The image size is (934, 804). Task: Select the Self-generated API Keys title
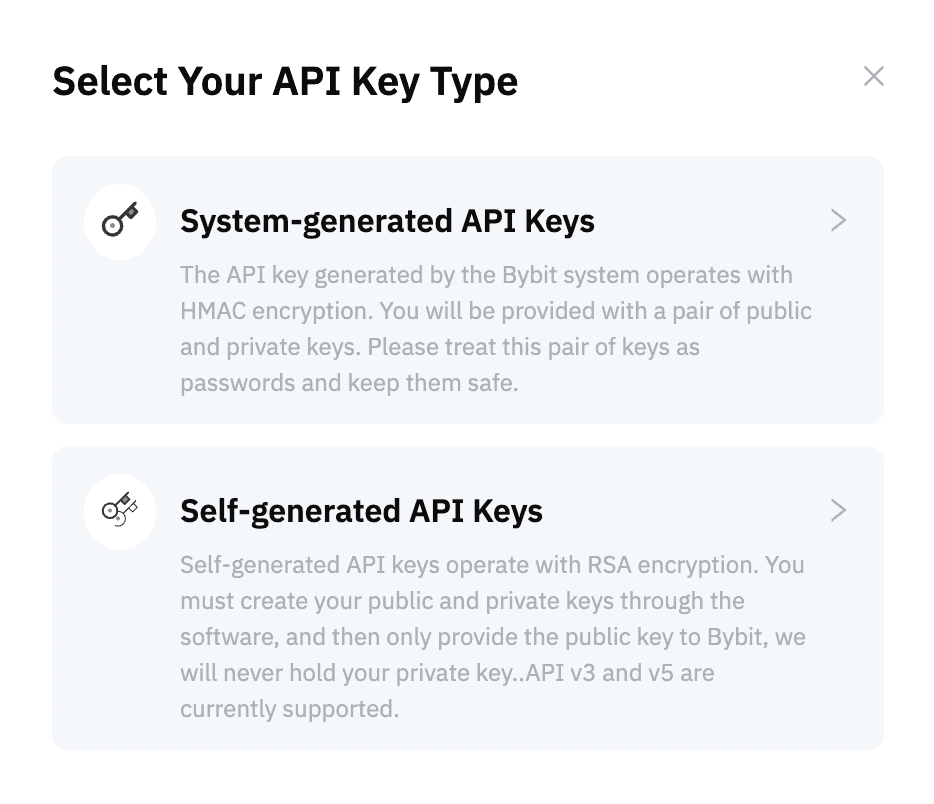(361, 511)
